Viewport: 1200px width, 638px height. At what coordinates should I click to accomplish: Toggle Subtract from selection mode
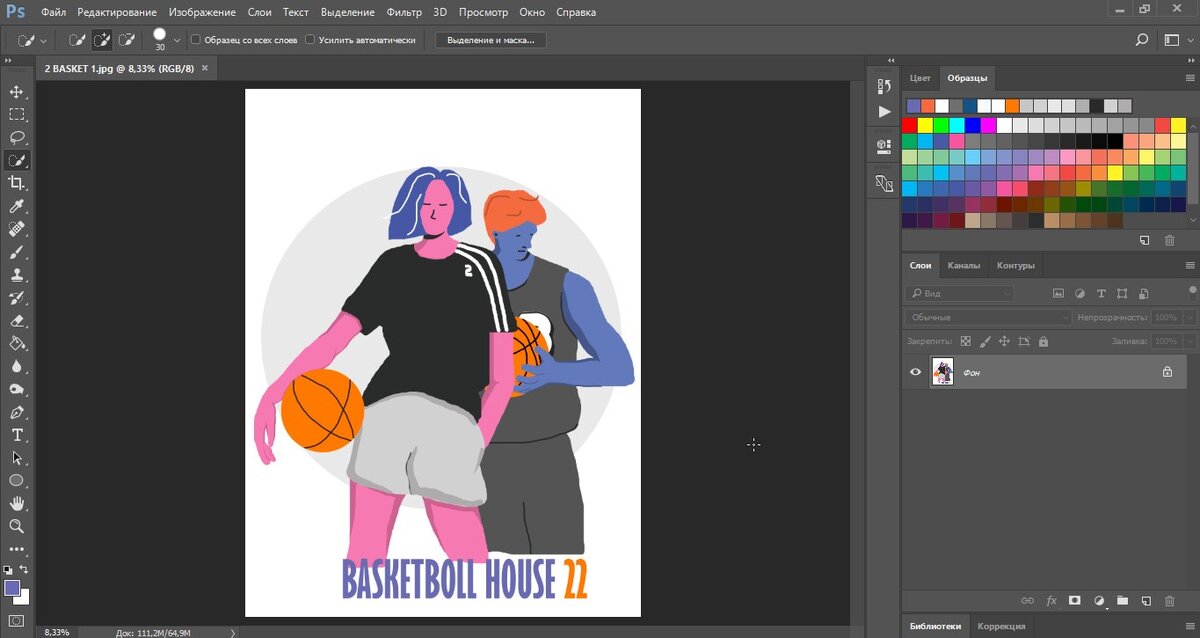coord(127,40)
